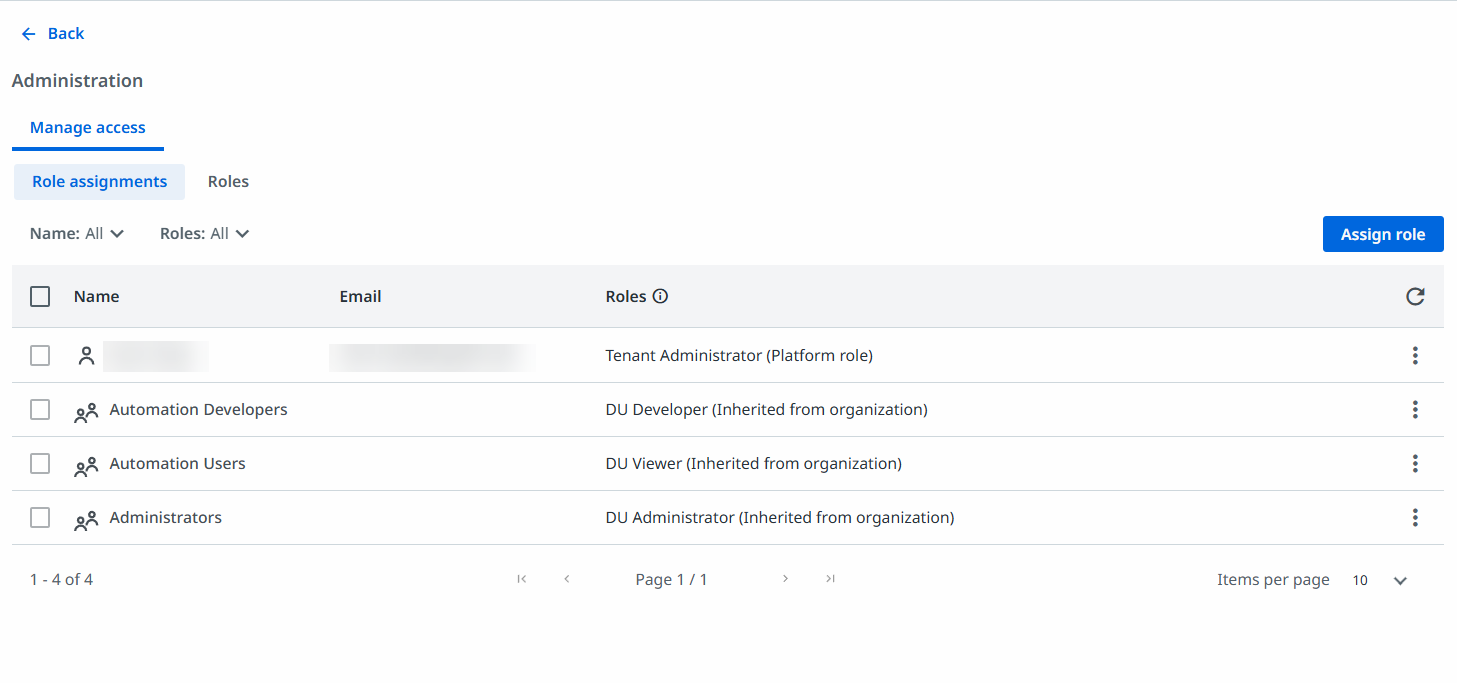
Task: Toggle the select-all checkbox in header
Action: click(40, 296)
